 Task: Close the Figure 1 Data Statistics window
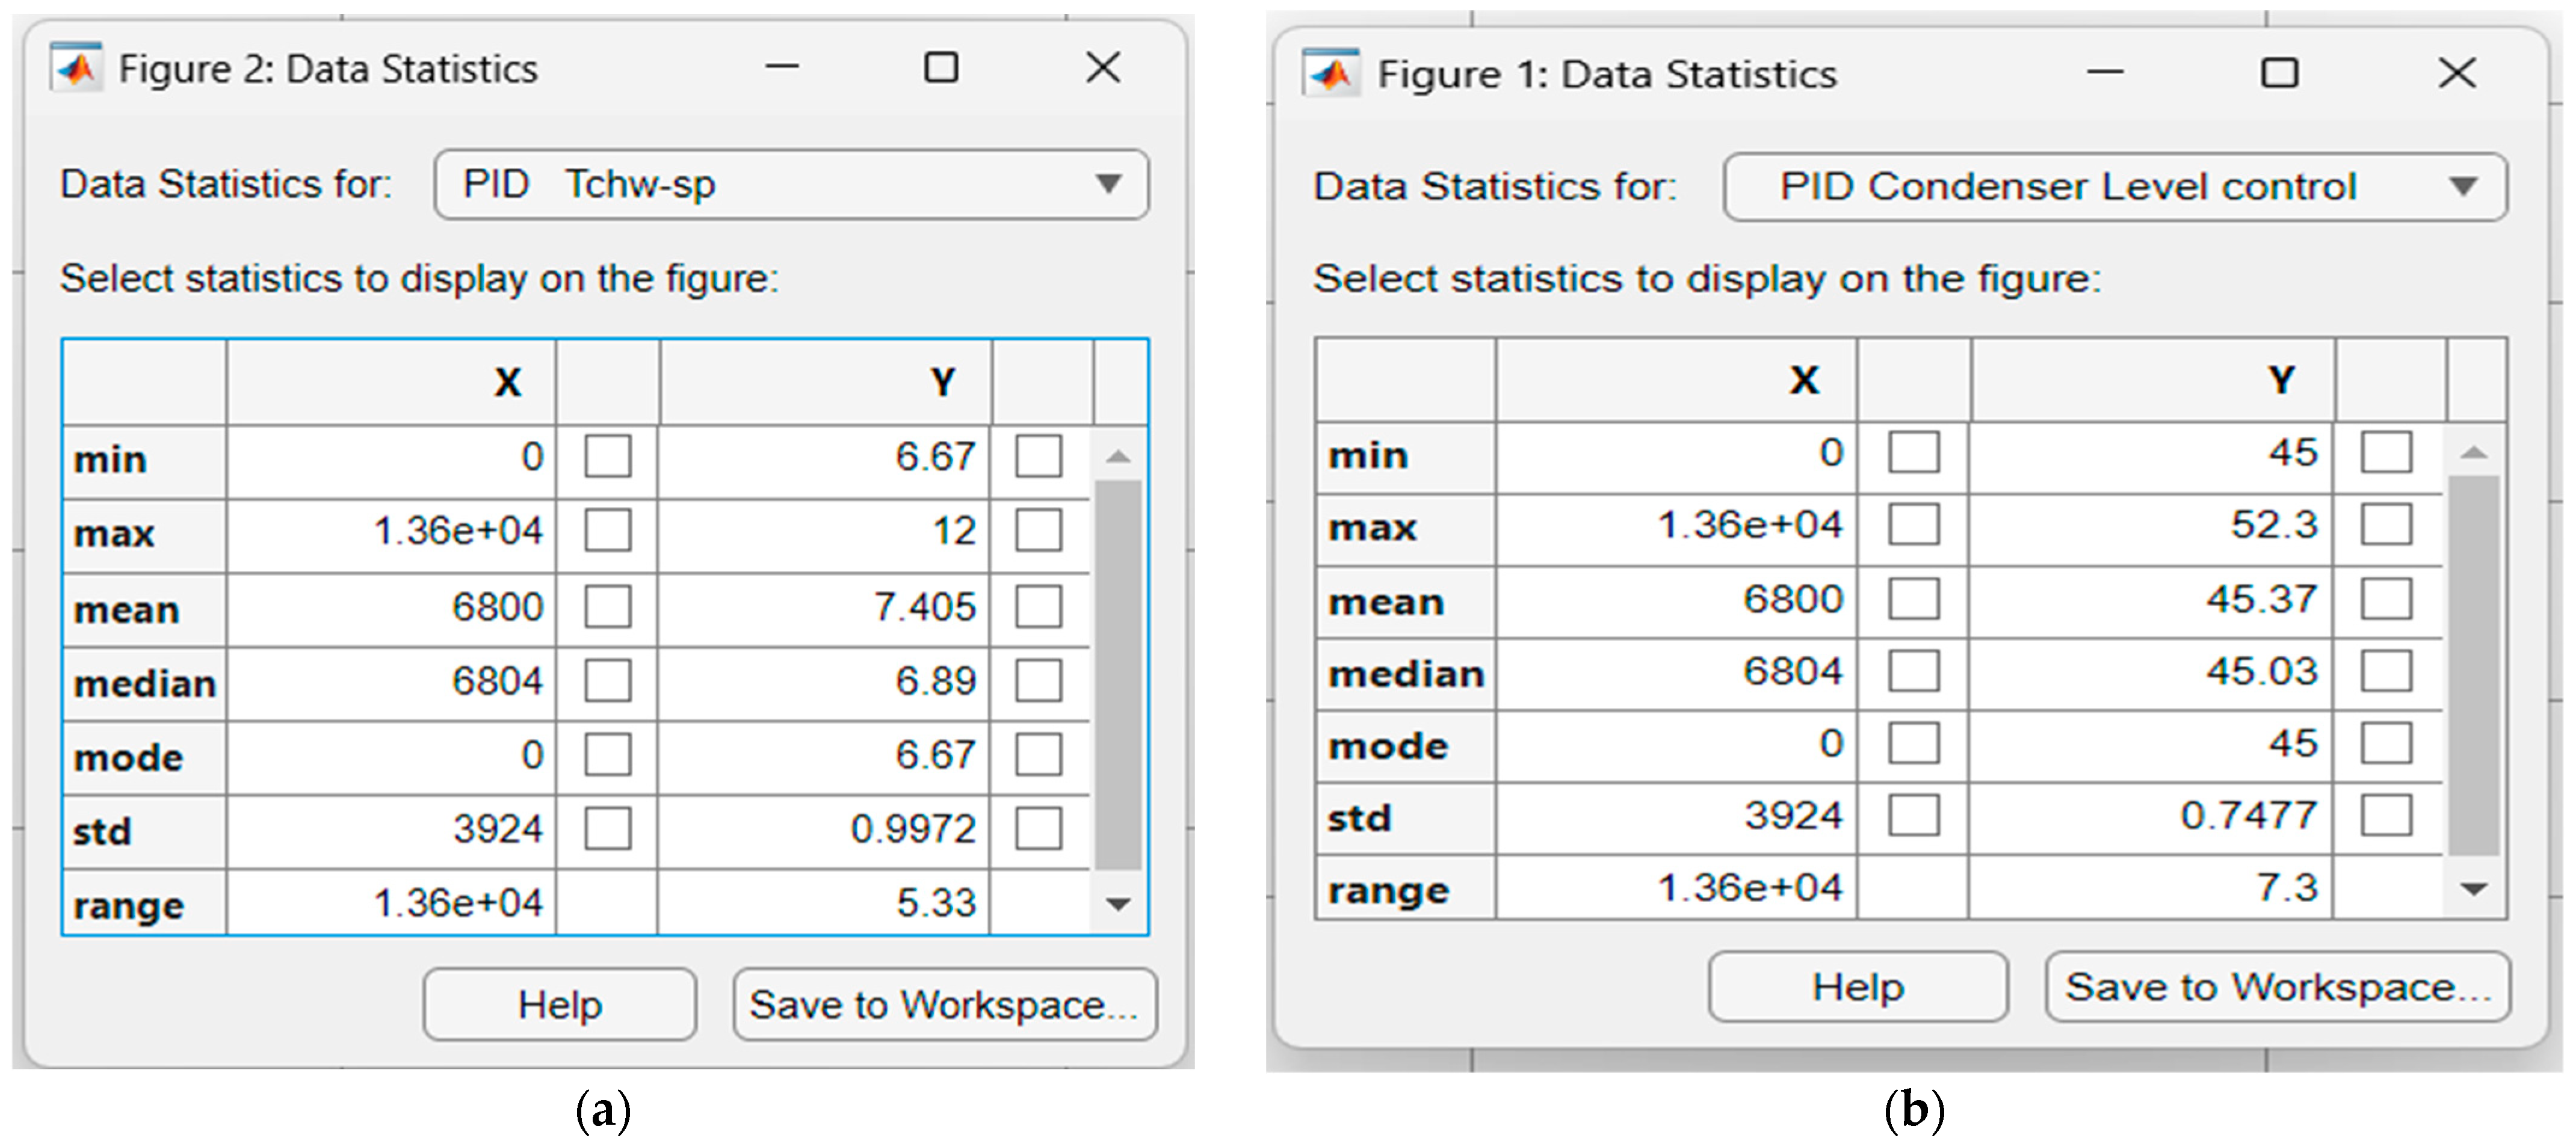pos(2457,73)
